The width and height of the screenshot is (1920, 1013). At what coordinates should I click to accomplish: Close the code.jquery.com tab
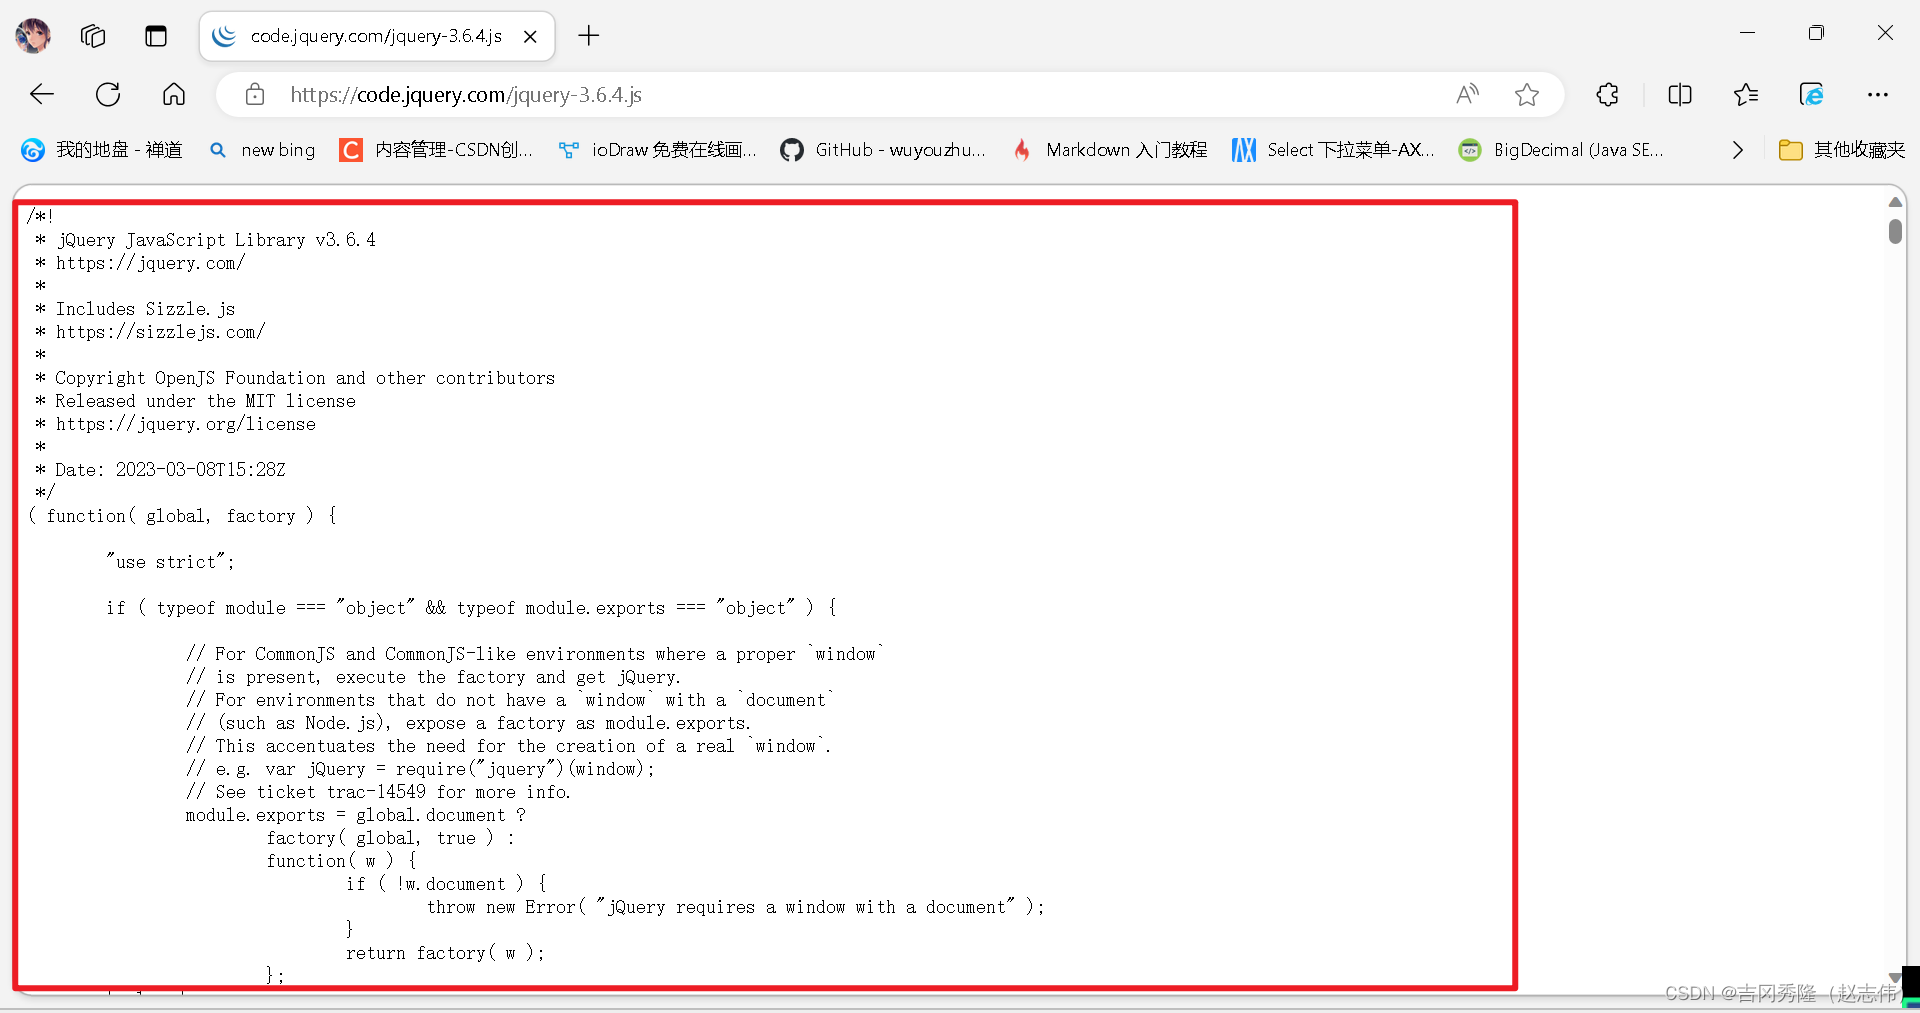coord(530,36)
